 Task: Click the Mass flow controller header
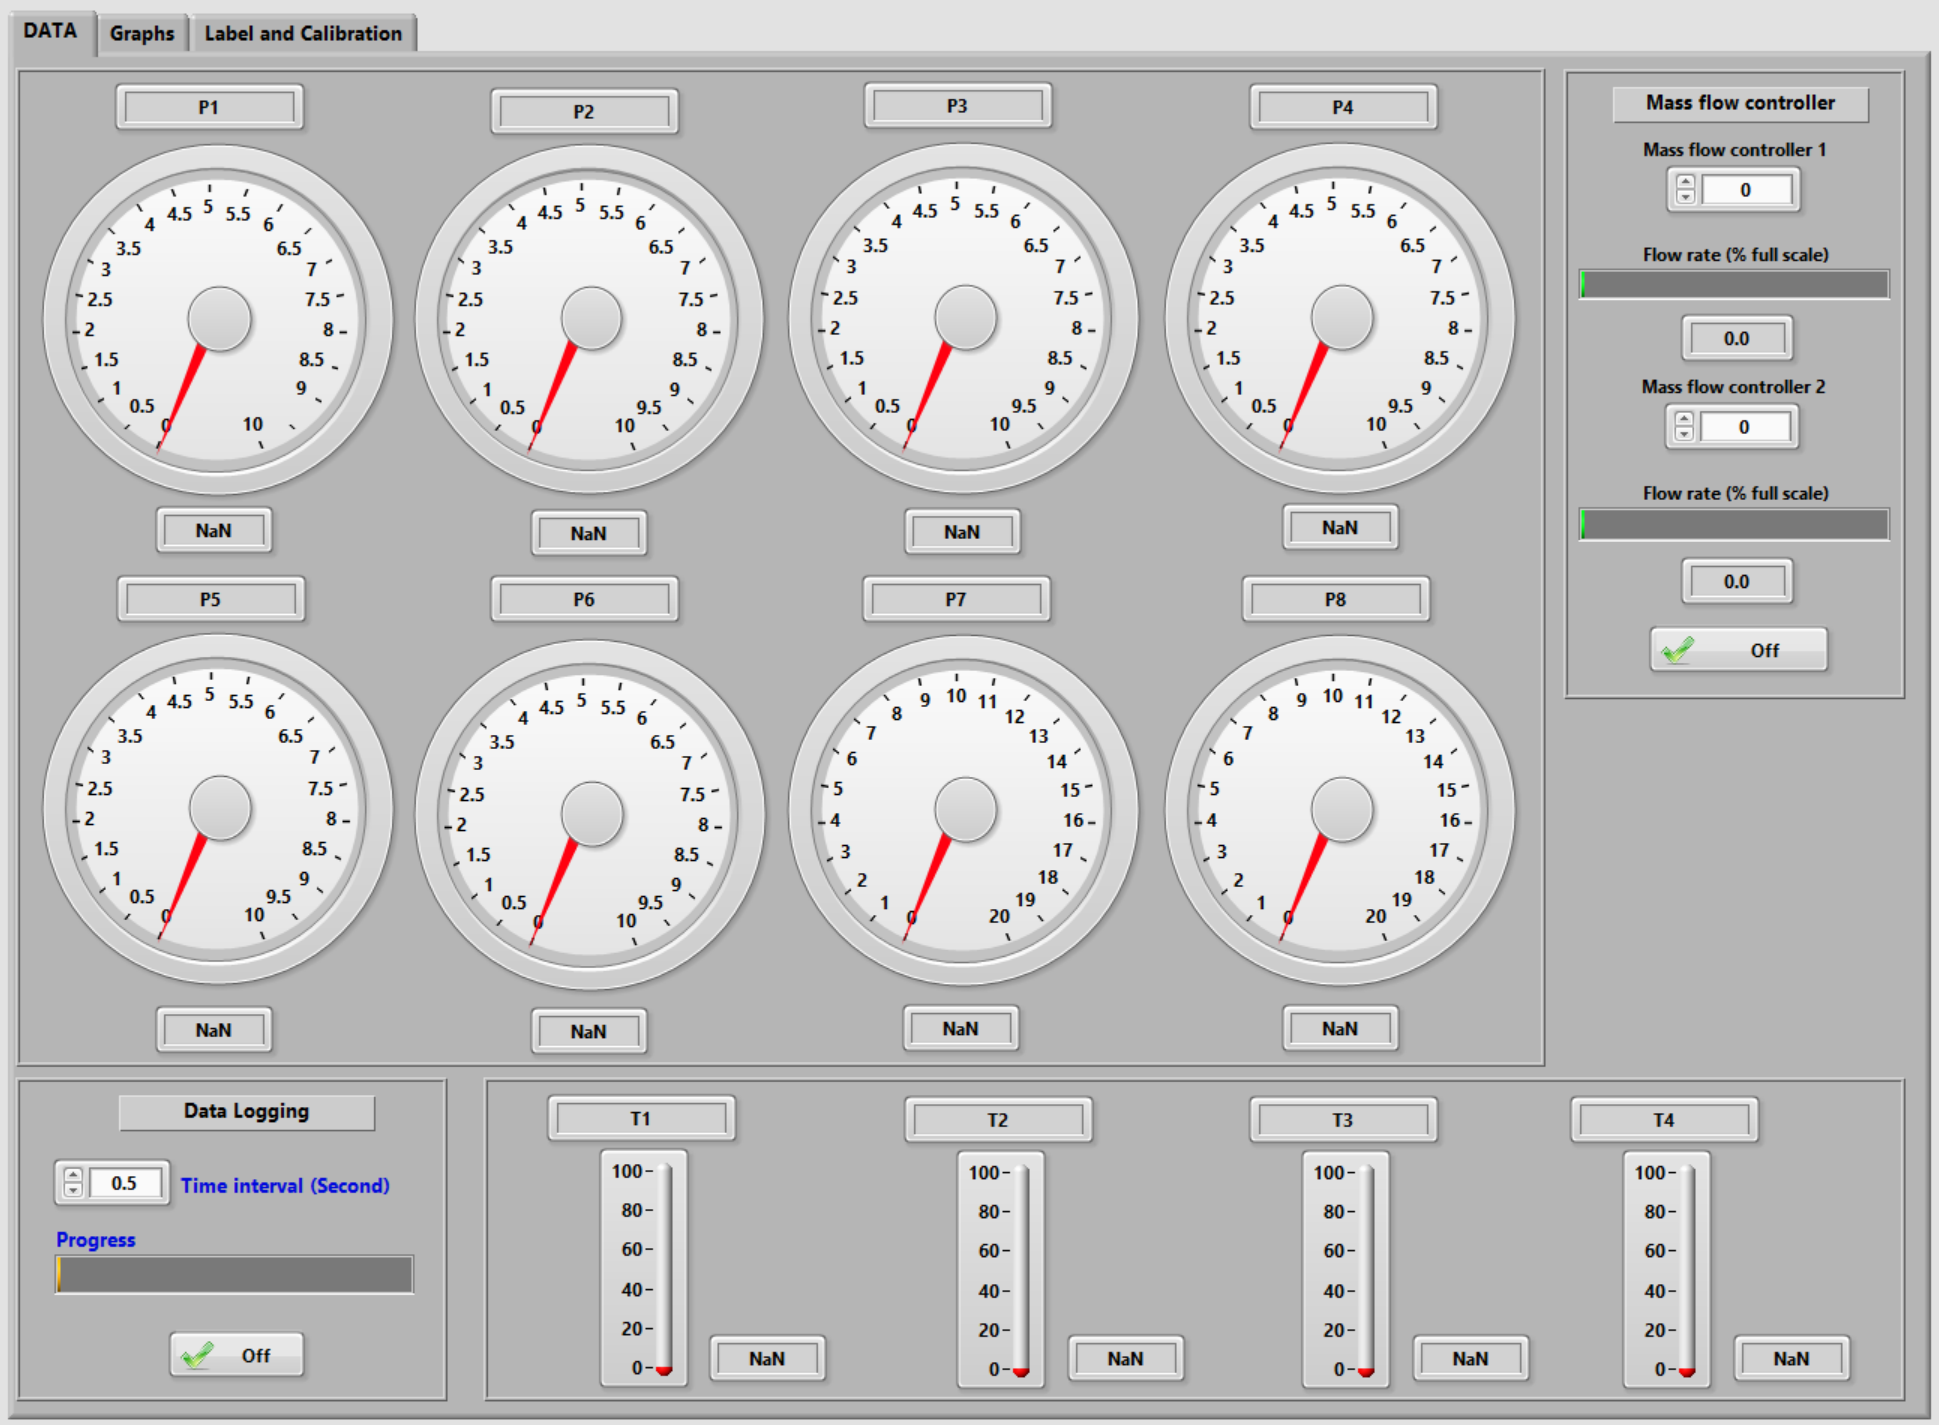click(1740, 102)
